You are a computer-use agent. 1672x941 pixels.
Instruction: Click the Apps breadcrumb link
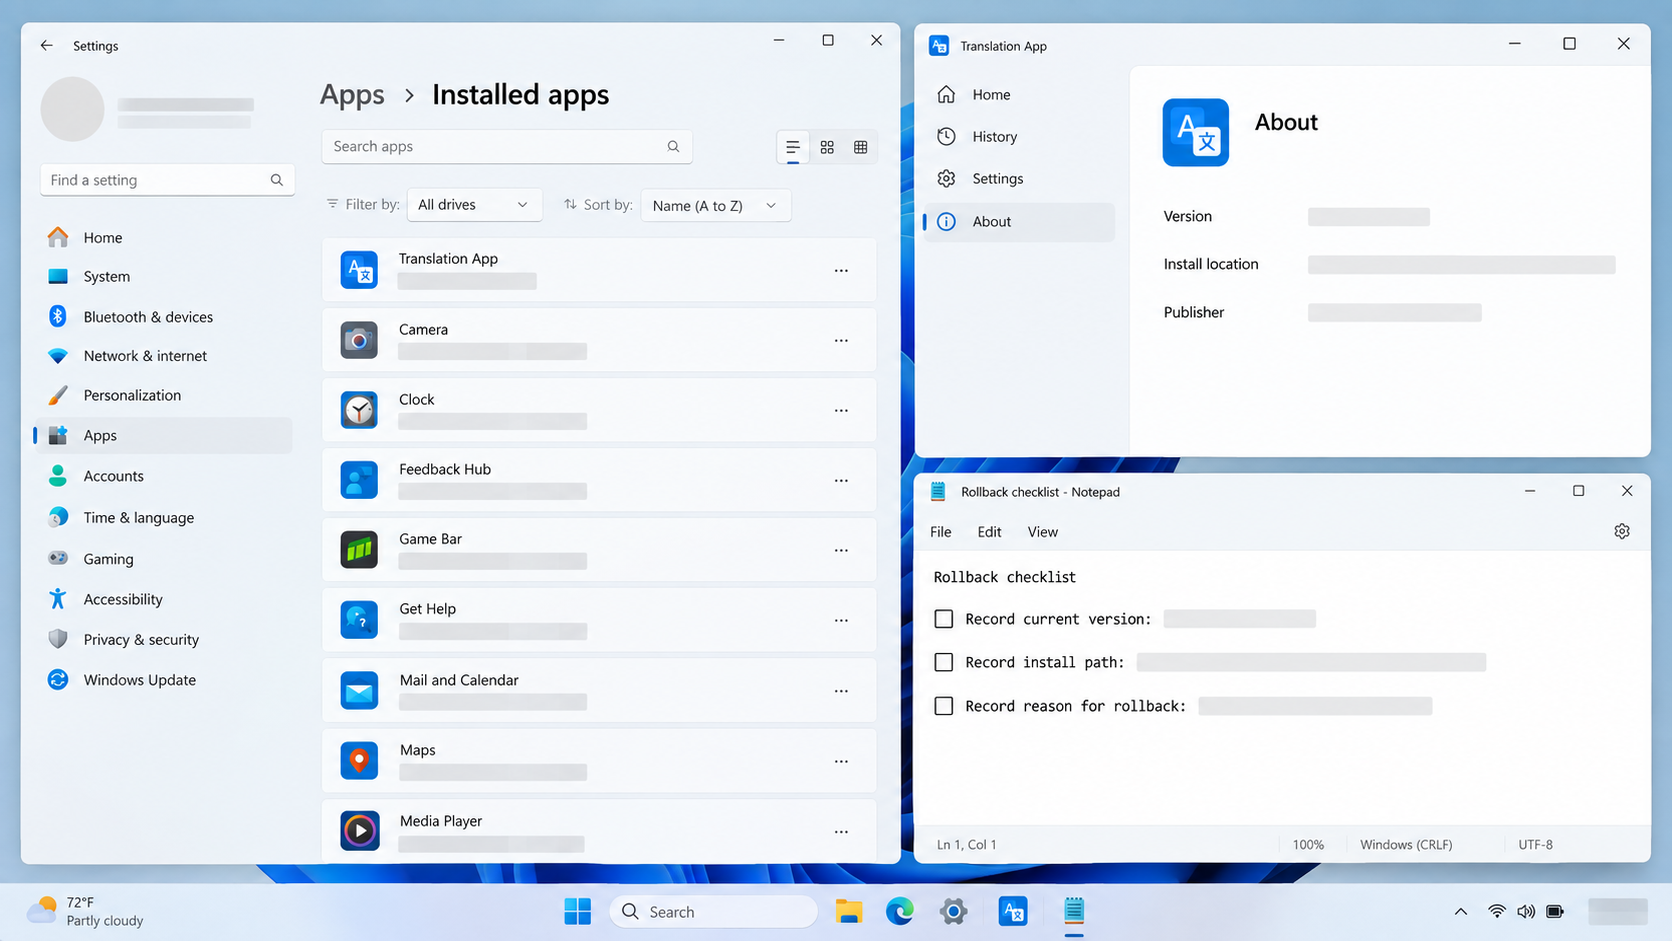(x=352, y=95)
